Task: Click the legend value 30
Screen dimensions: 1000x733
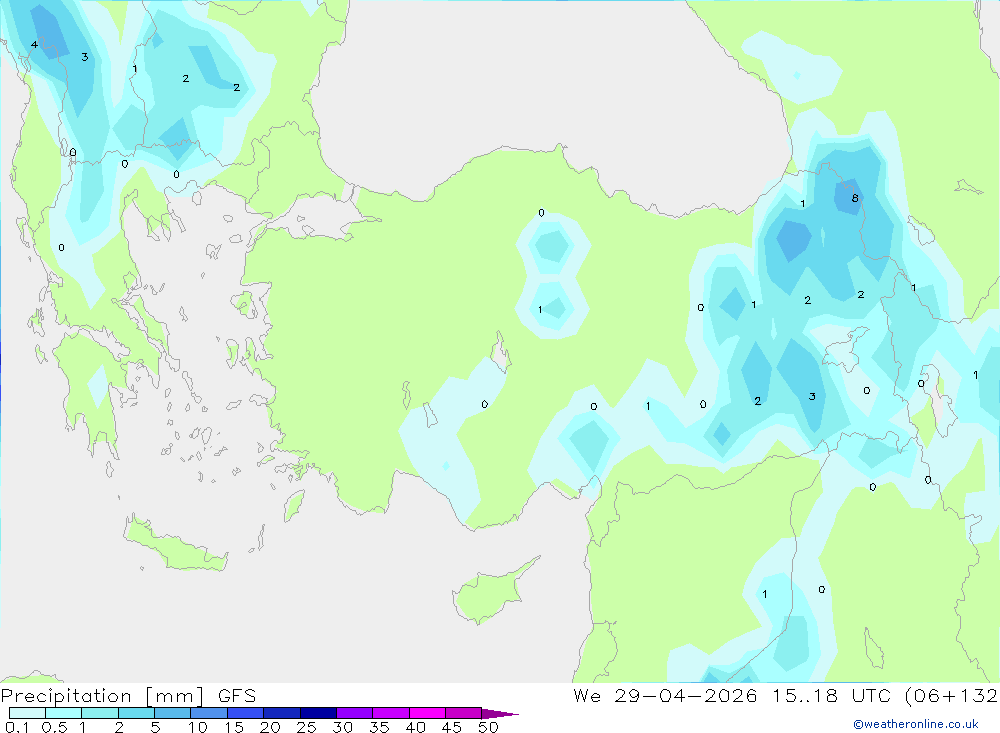Action: (342, 727)
